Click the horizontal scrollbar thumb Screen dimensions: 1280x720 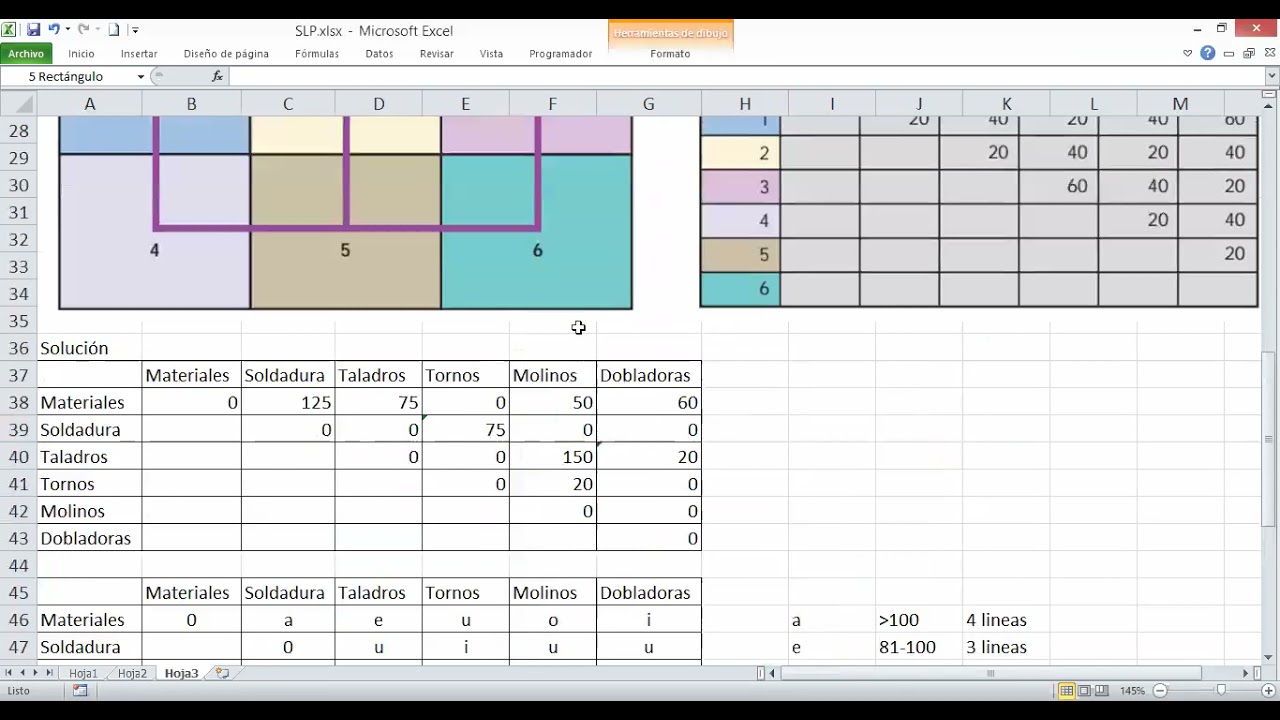990,674
